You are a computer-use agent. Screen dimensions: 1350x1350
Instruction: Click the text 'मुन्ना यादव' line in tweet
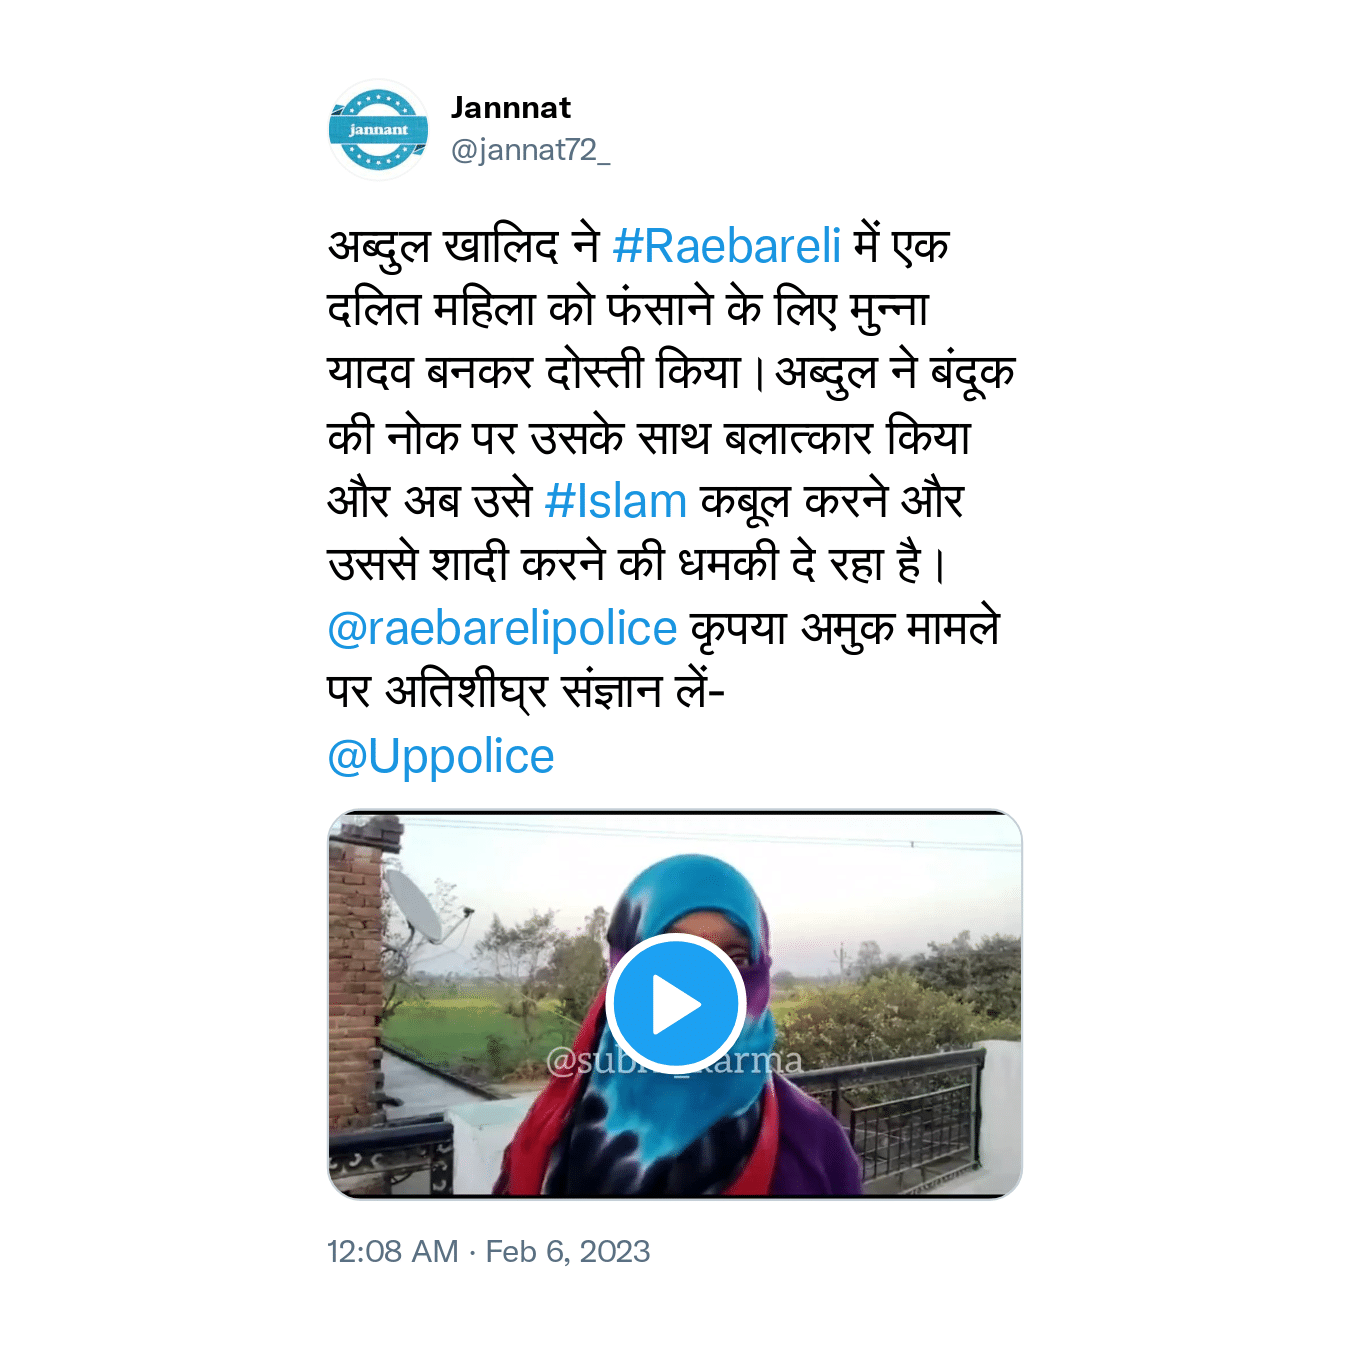pos(628,340)
